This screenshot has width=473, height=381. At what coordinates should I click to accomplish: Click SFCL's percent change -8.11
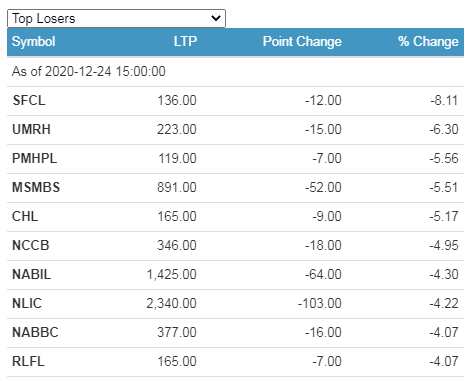pyautogui.click(x=444, y=100)
